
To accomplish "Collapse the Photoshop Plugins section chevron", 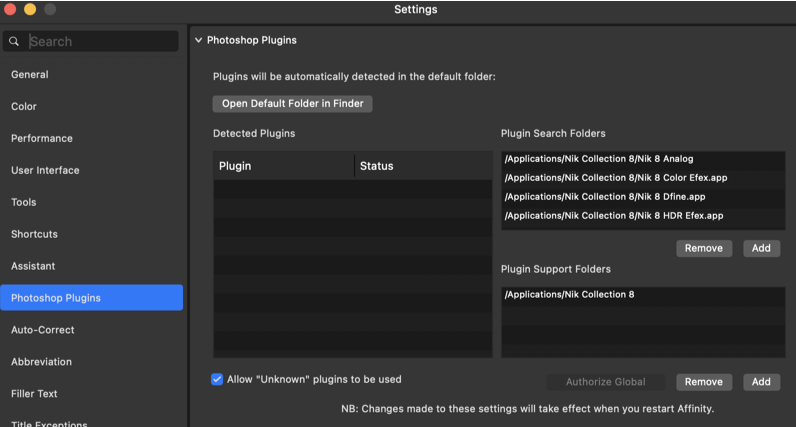I will 198,40.
